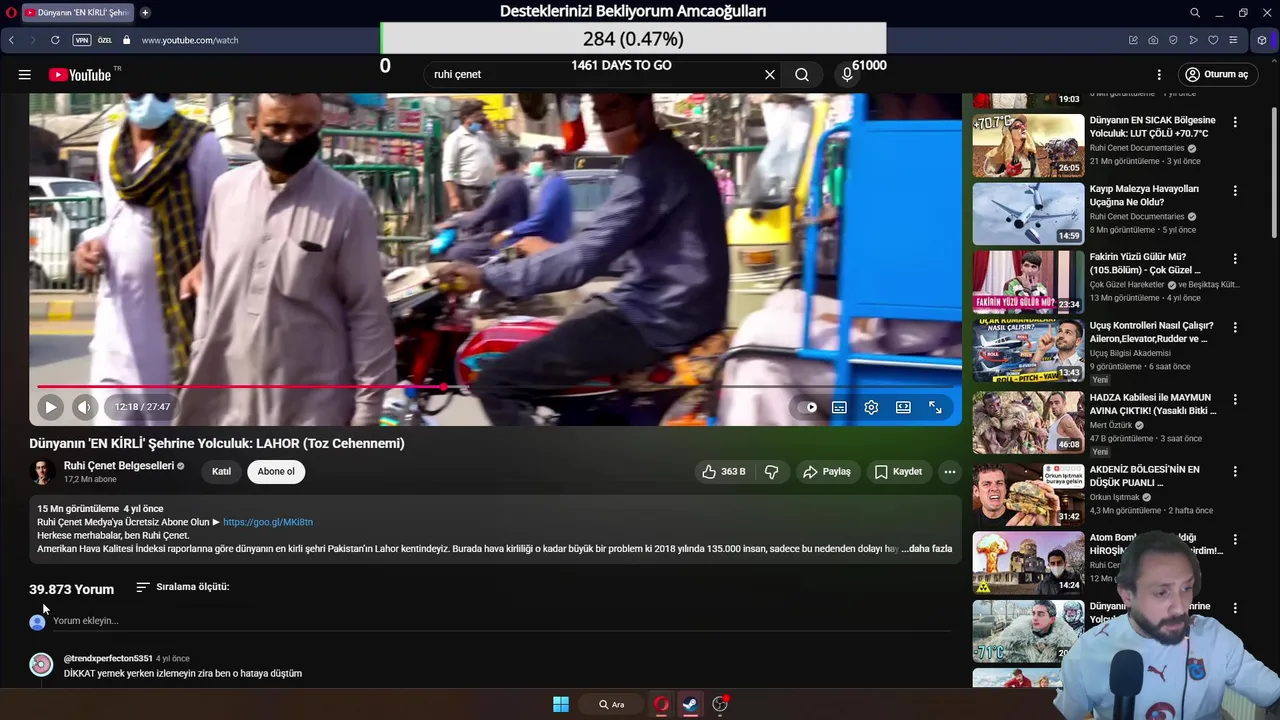Open the player settings gear
This screenshot has width=1280, height=720.
[x=871, y=407]
